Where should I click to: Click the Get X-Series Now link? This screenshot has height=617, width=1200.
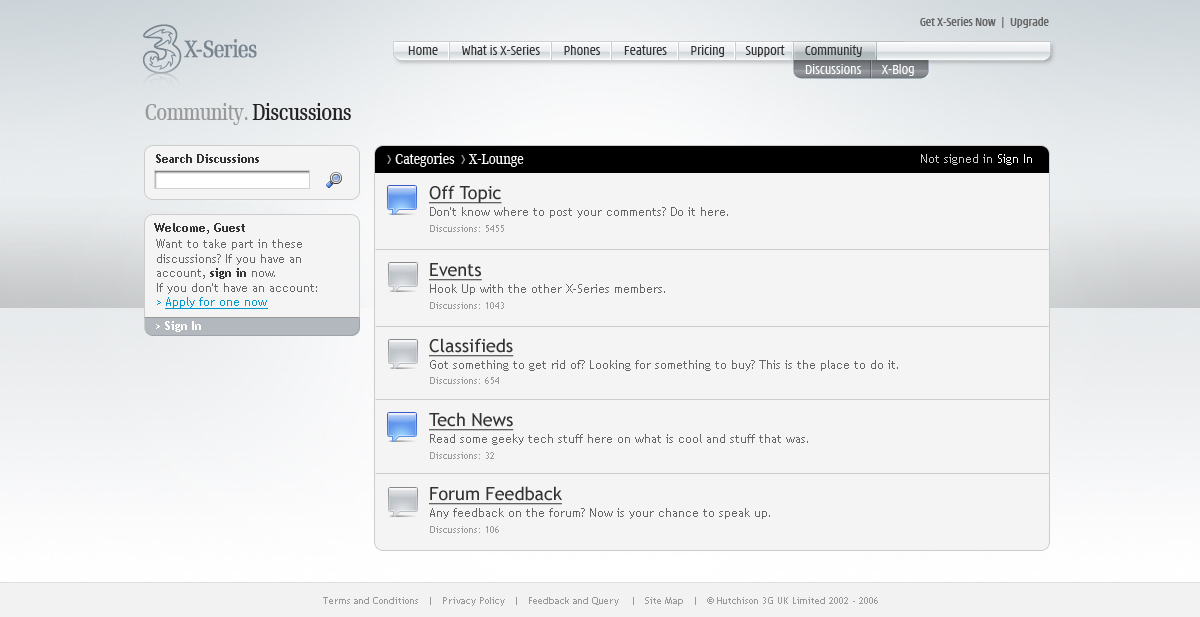957,22
